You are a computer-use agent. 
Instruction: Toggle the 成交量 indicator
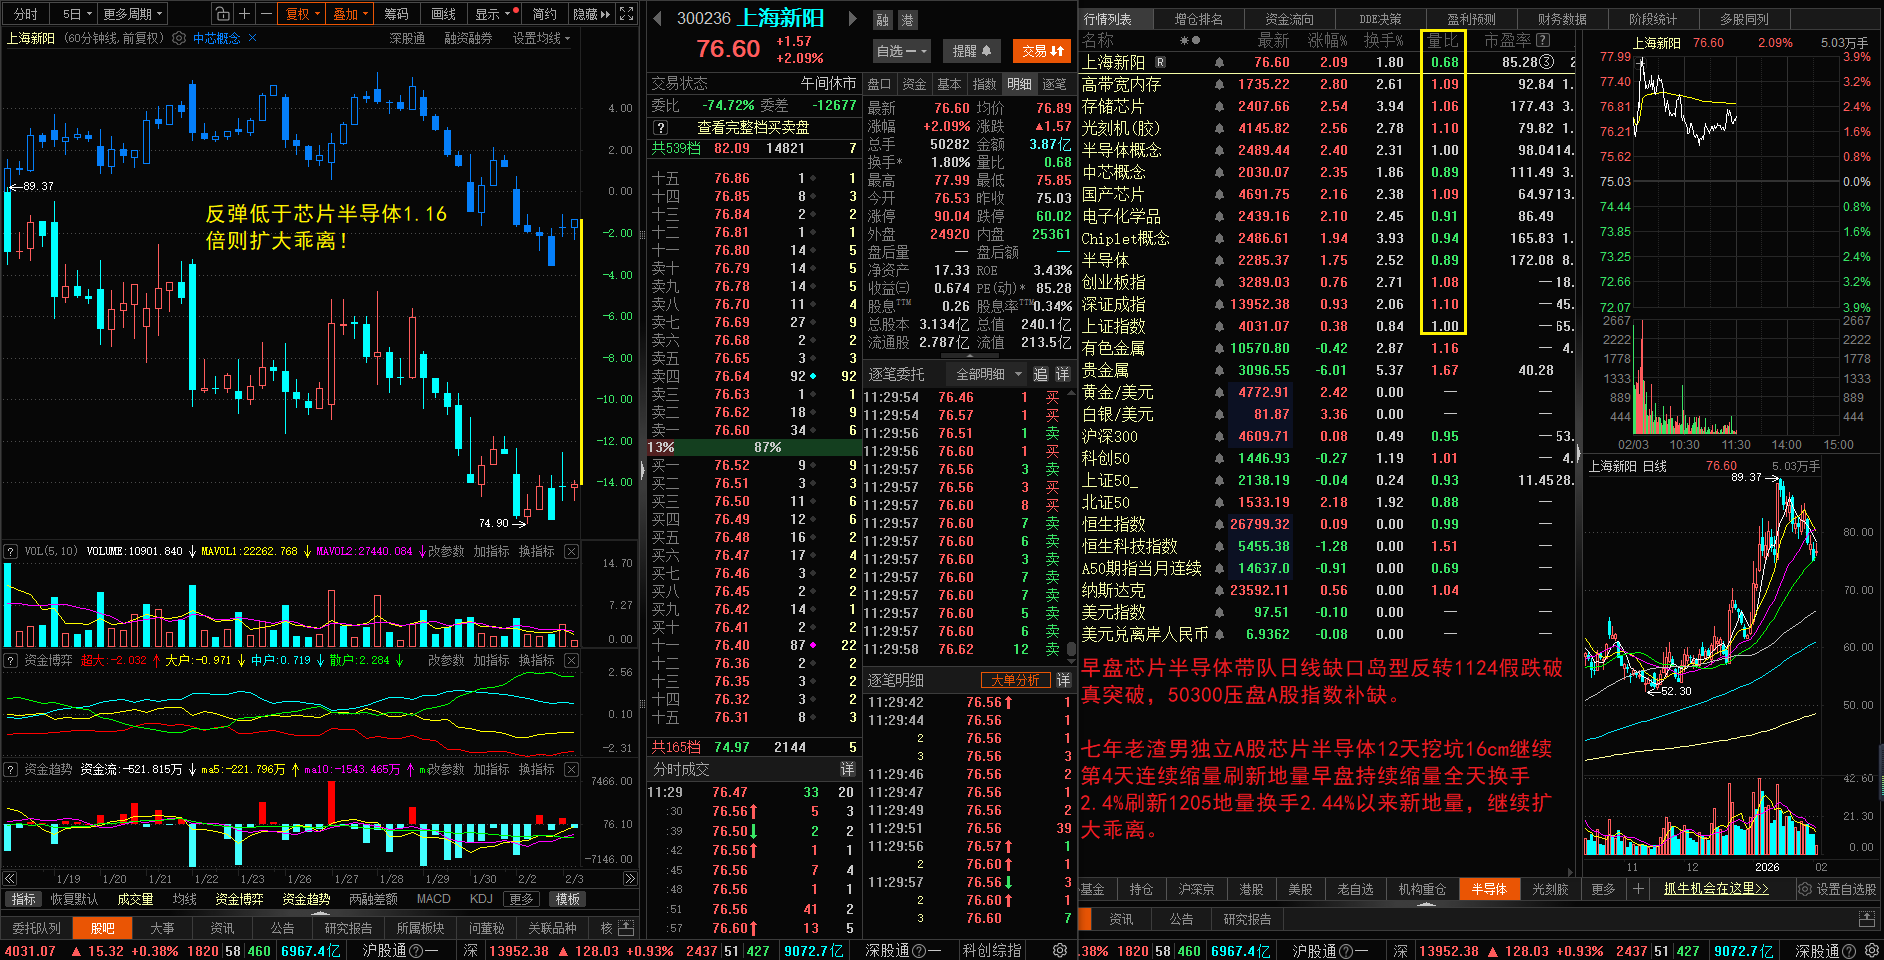pyautogui.click(x=135, y=899)
